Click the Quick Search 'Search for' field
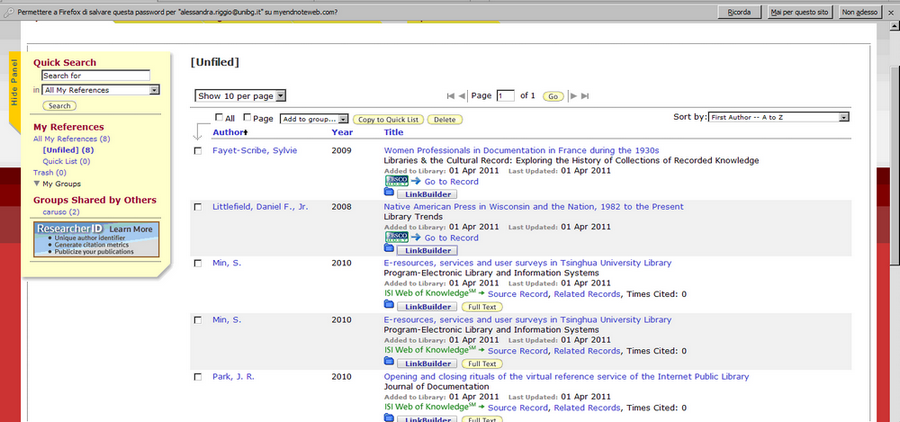Screen dimensions: 900x422 95,76
